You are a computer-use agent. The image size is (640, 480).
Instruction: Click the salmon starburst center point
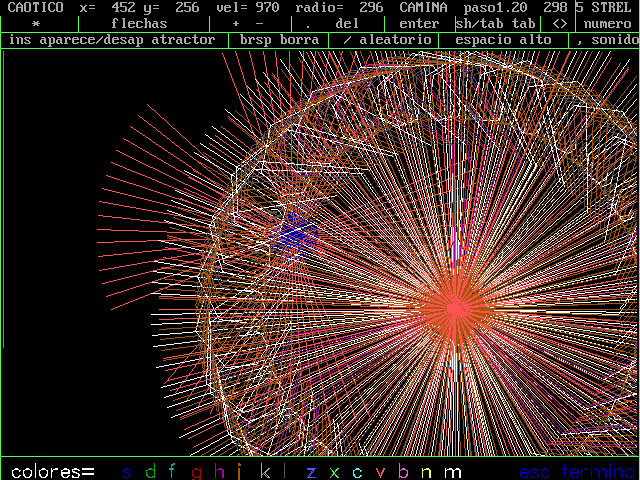(x=455, y=309)
